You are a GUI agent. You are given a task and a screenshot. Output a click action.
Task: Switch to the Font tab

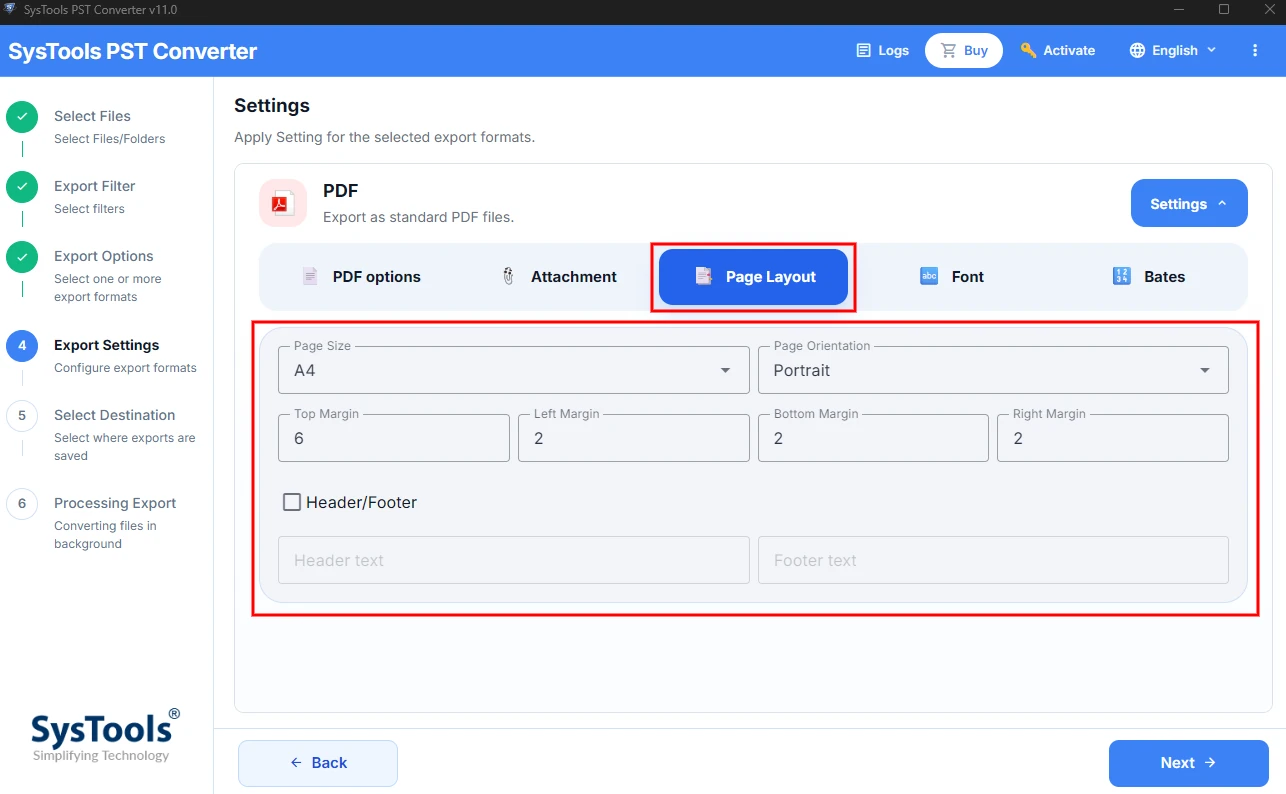pos(951,277)
